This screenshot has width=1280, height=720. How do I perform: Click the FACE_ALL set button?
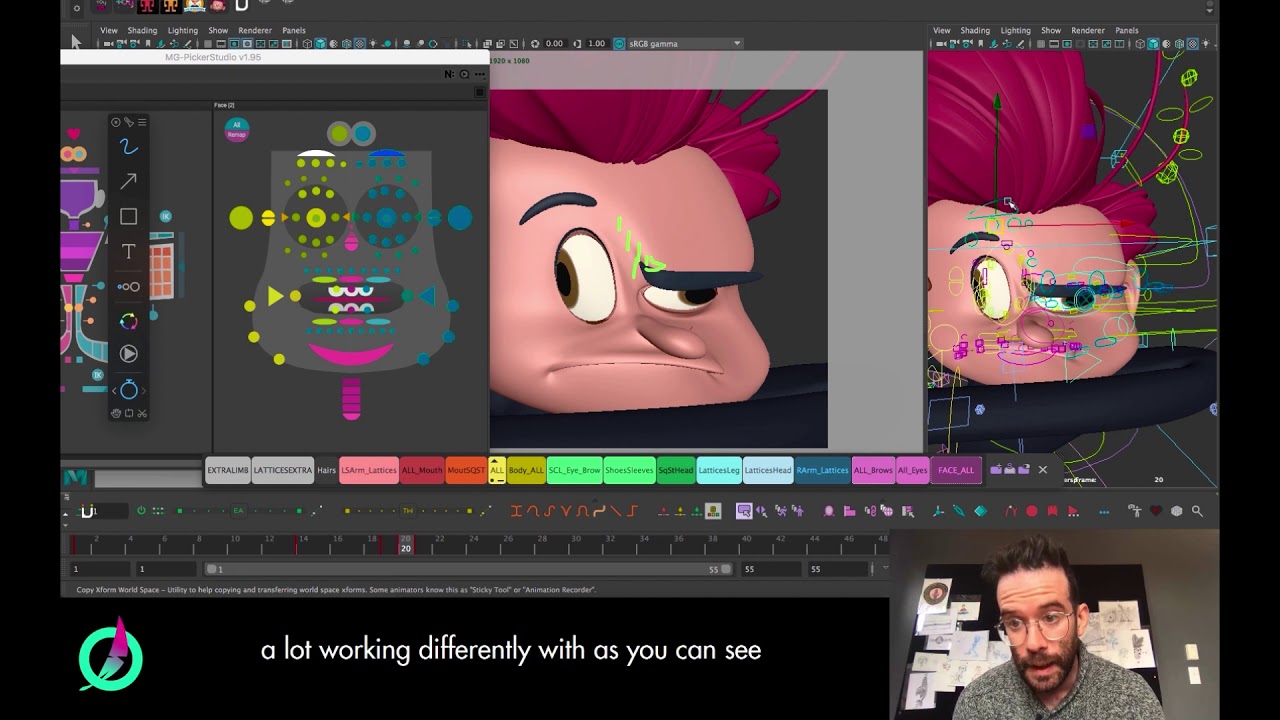[956, 470]
